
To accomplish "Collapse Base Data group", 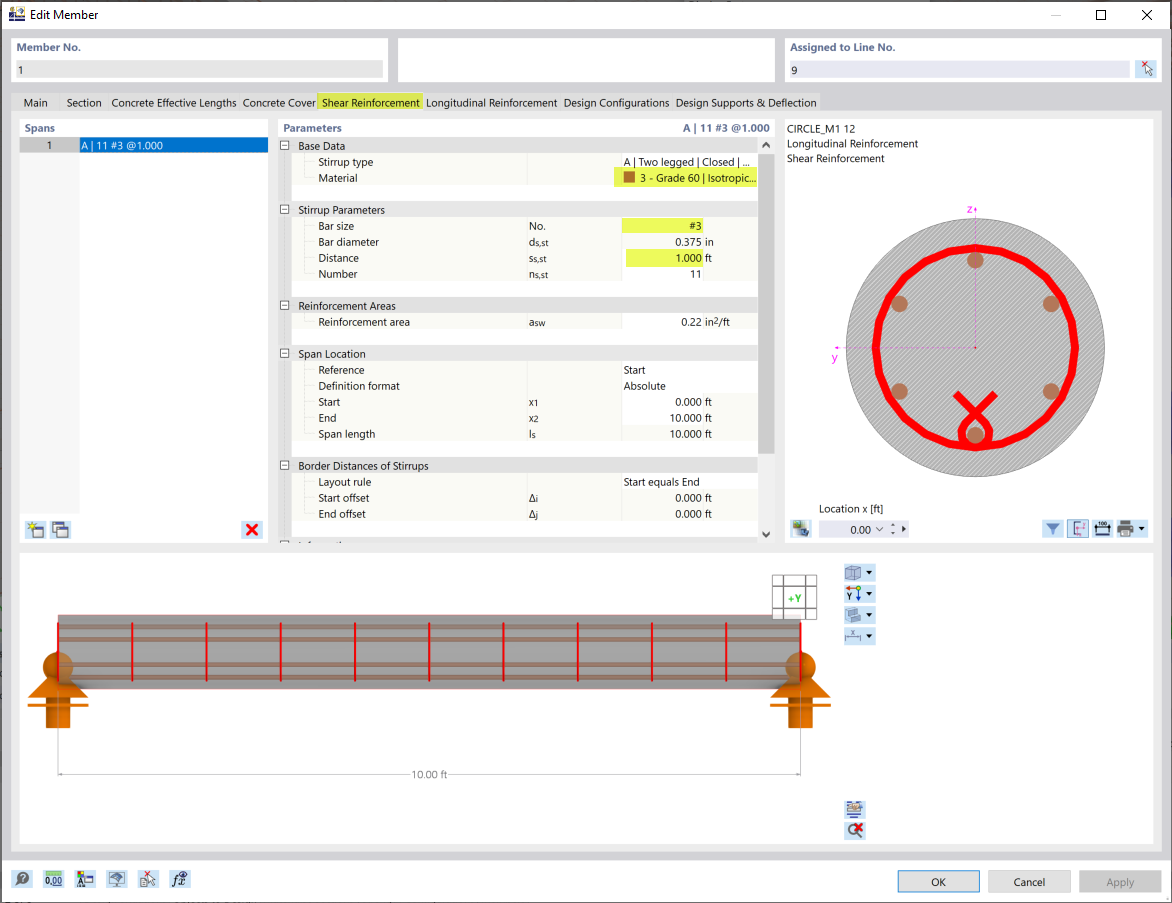I will coord(285,146).
